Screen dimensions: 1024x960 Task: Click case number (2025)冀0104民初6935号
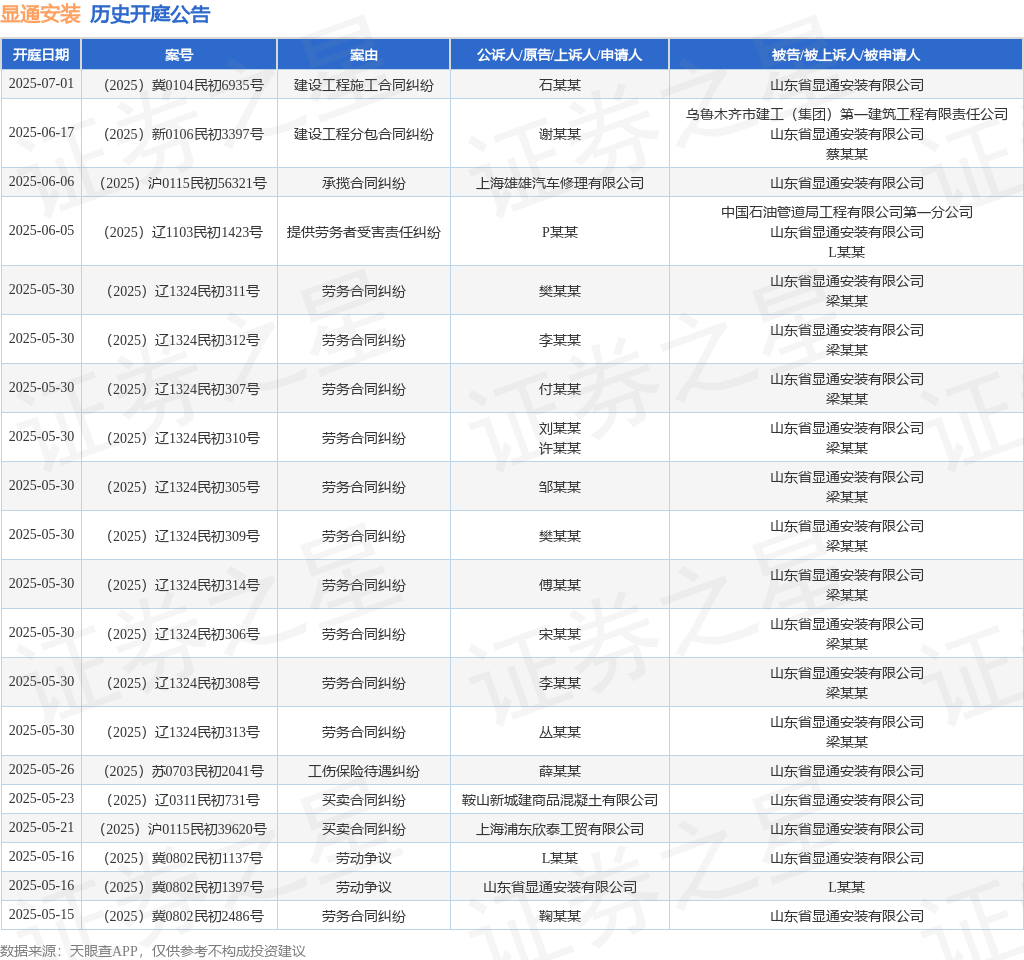179,85
